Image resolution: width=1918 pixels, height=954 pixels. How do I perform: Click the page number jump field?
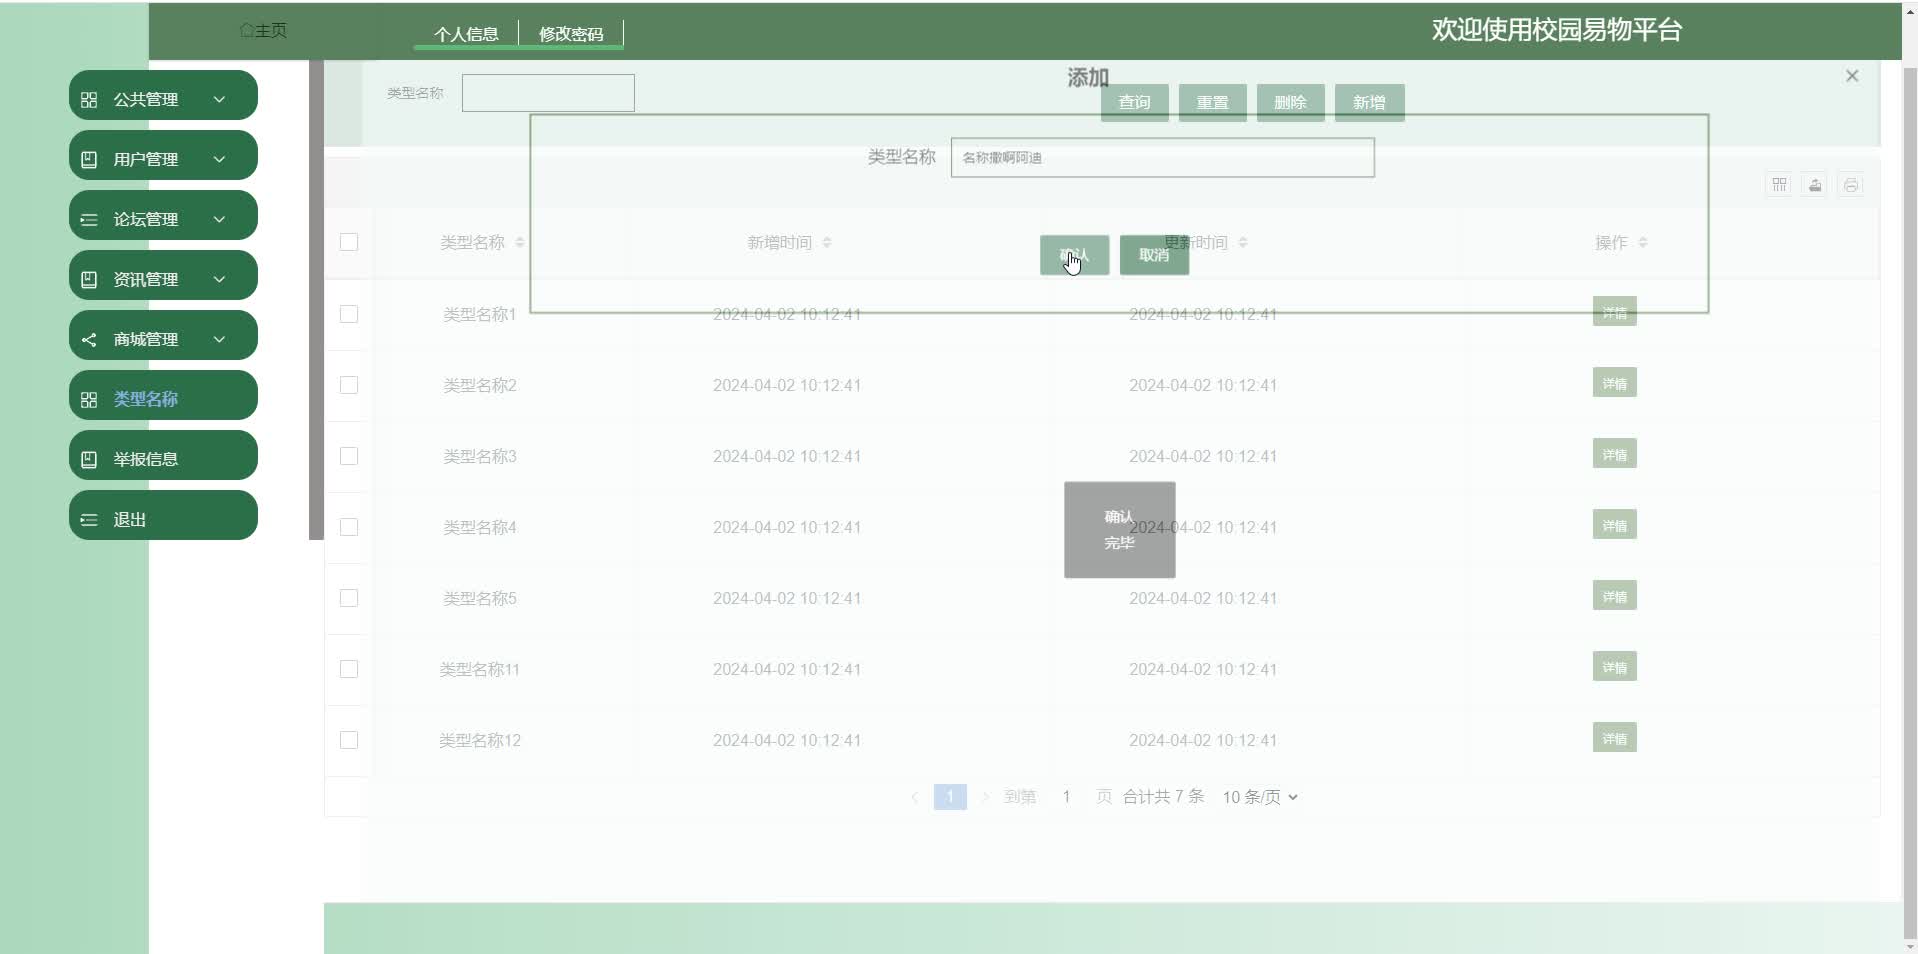click(1066, 797)
